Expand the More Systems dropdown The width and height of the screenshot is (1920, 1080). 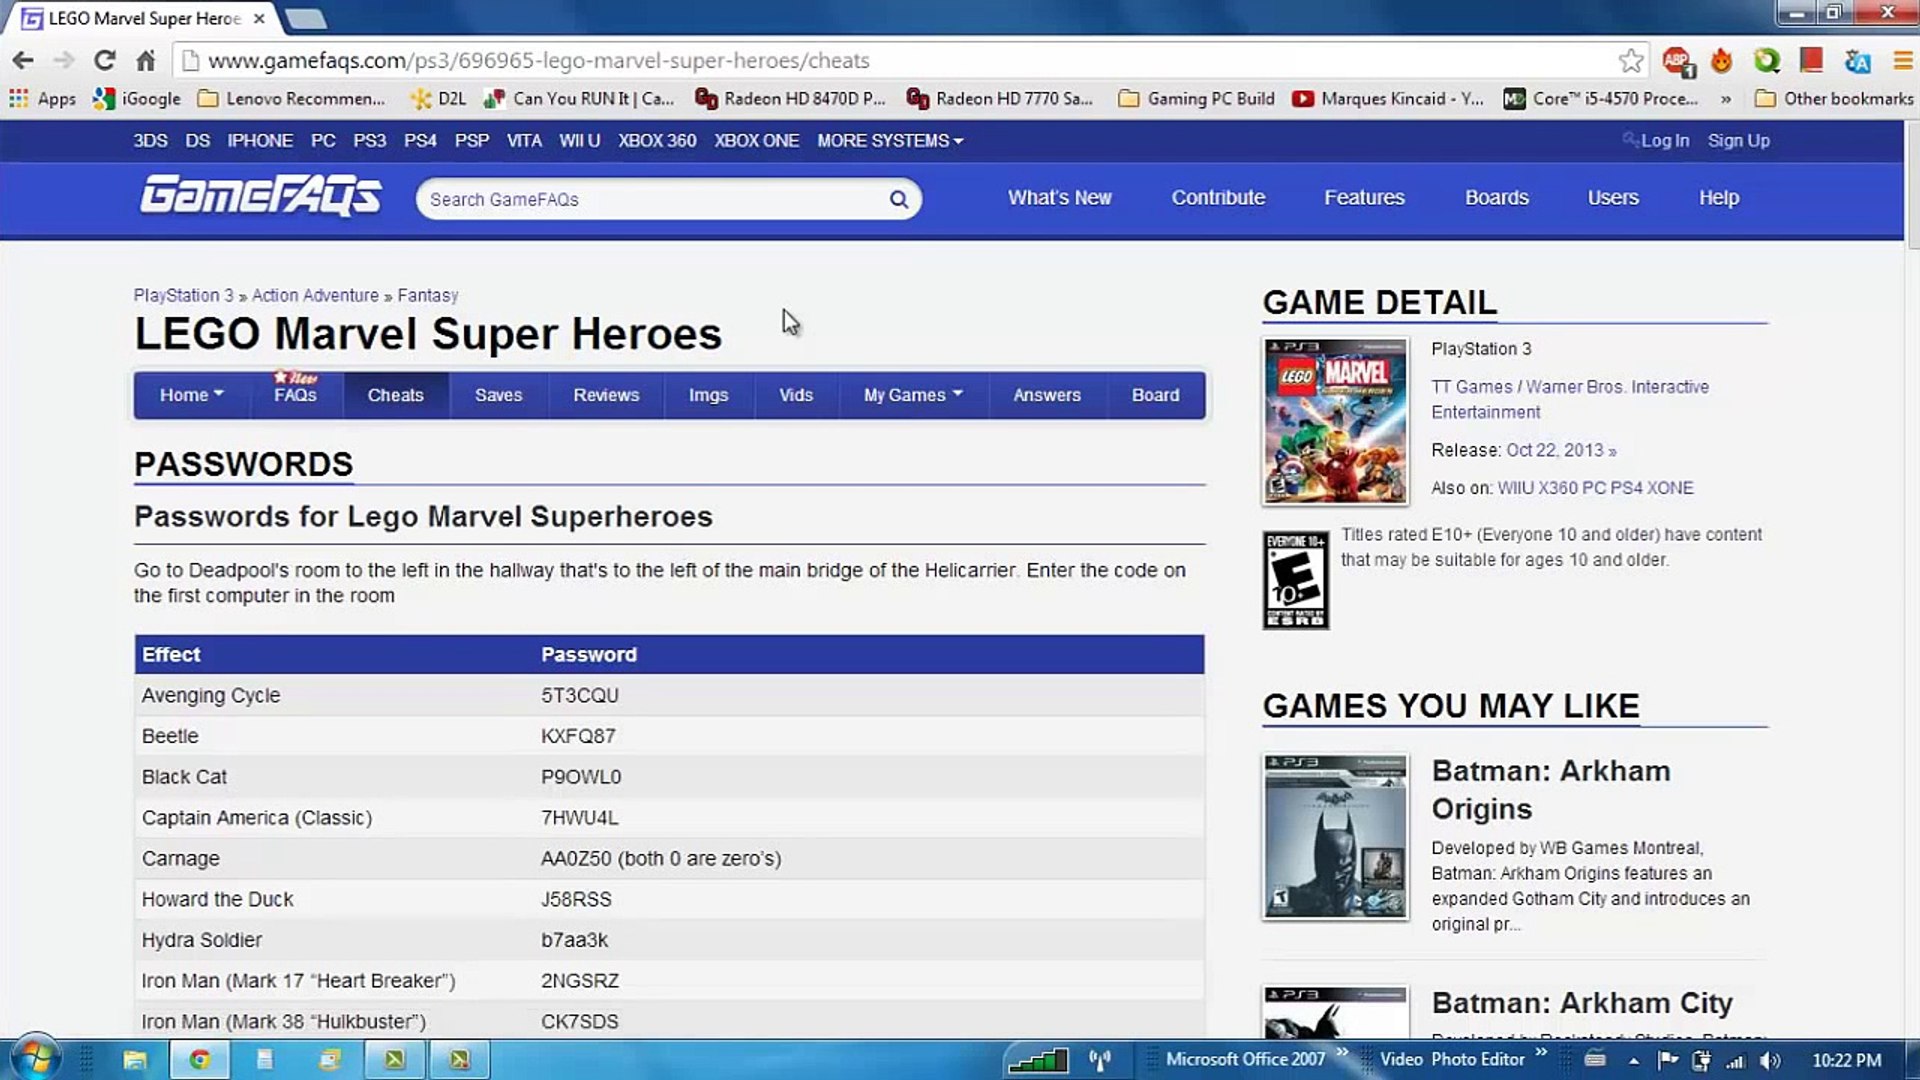pos(889,141)
